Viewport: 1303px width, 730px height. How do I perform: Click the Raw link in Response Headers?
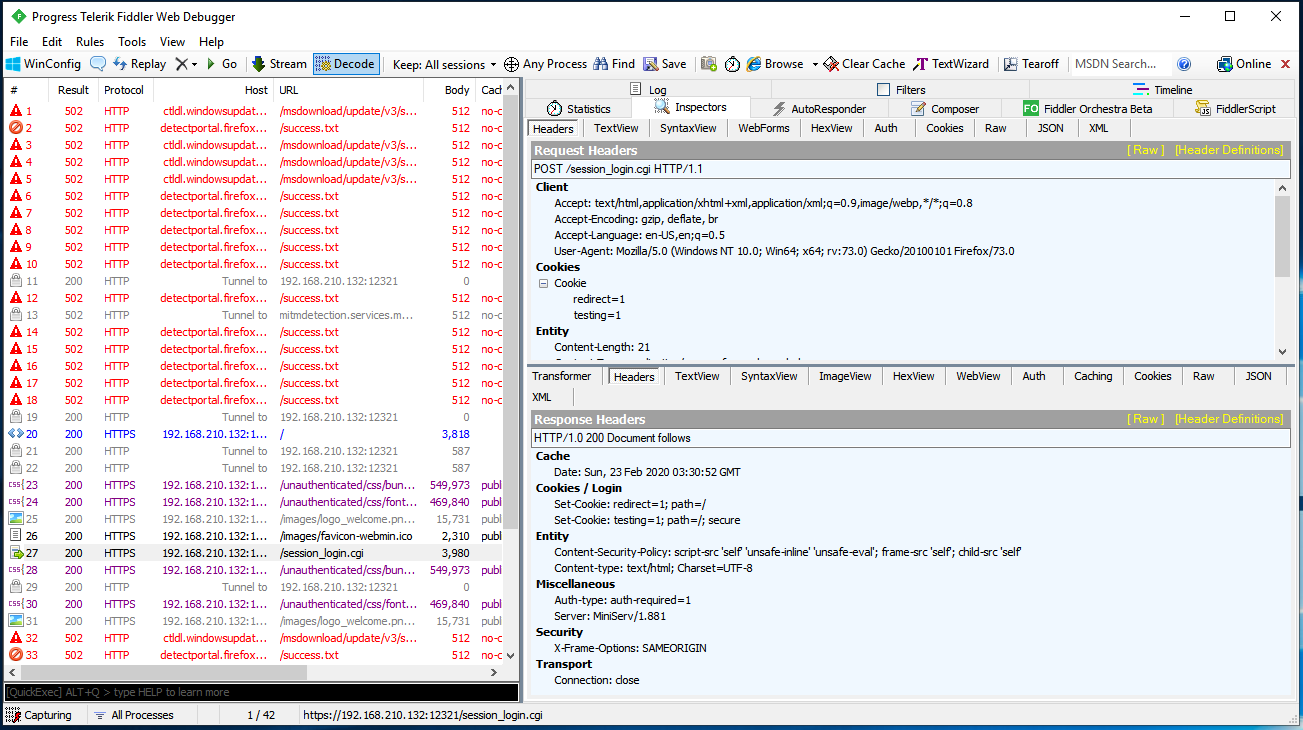tap(1146, 419)
